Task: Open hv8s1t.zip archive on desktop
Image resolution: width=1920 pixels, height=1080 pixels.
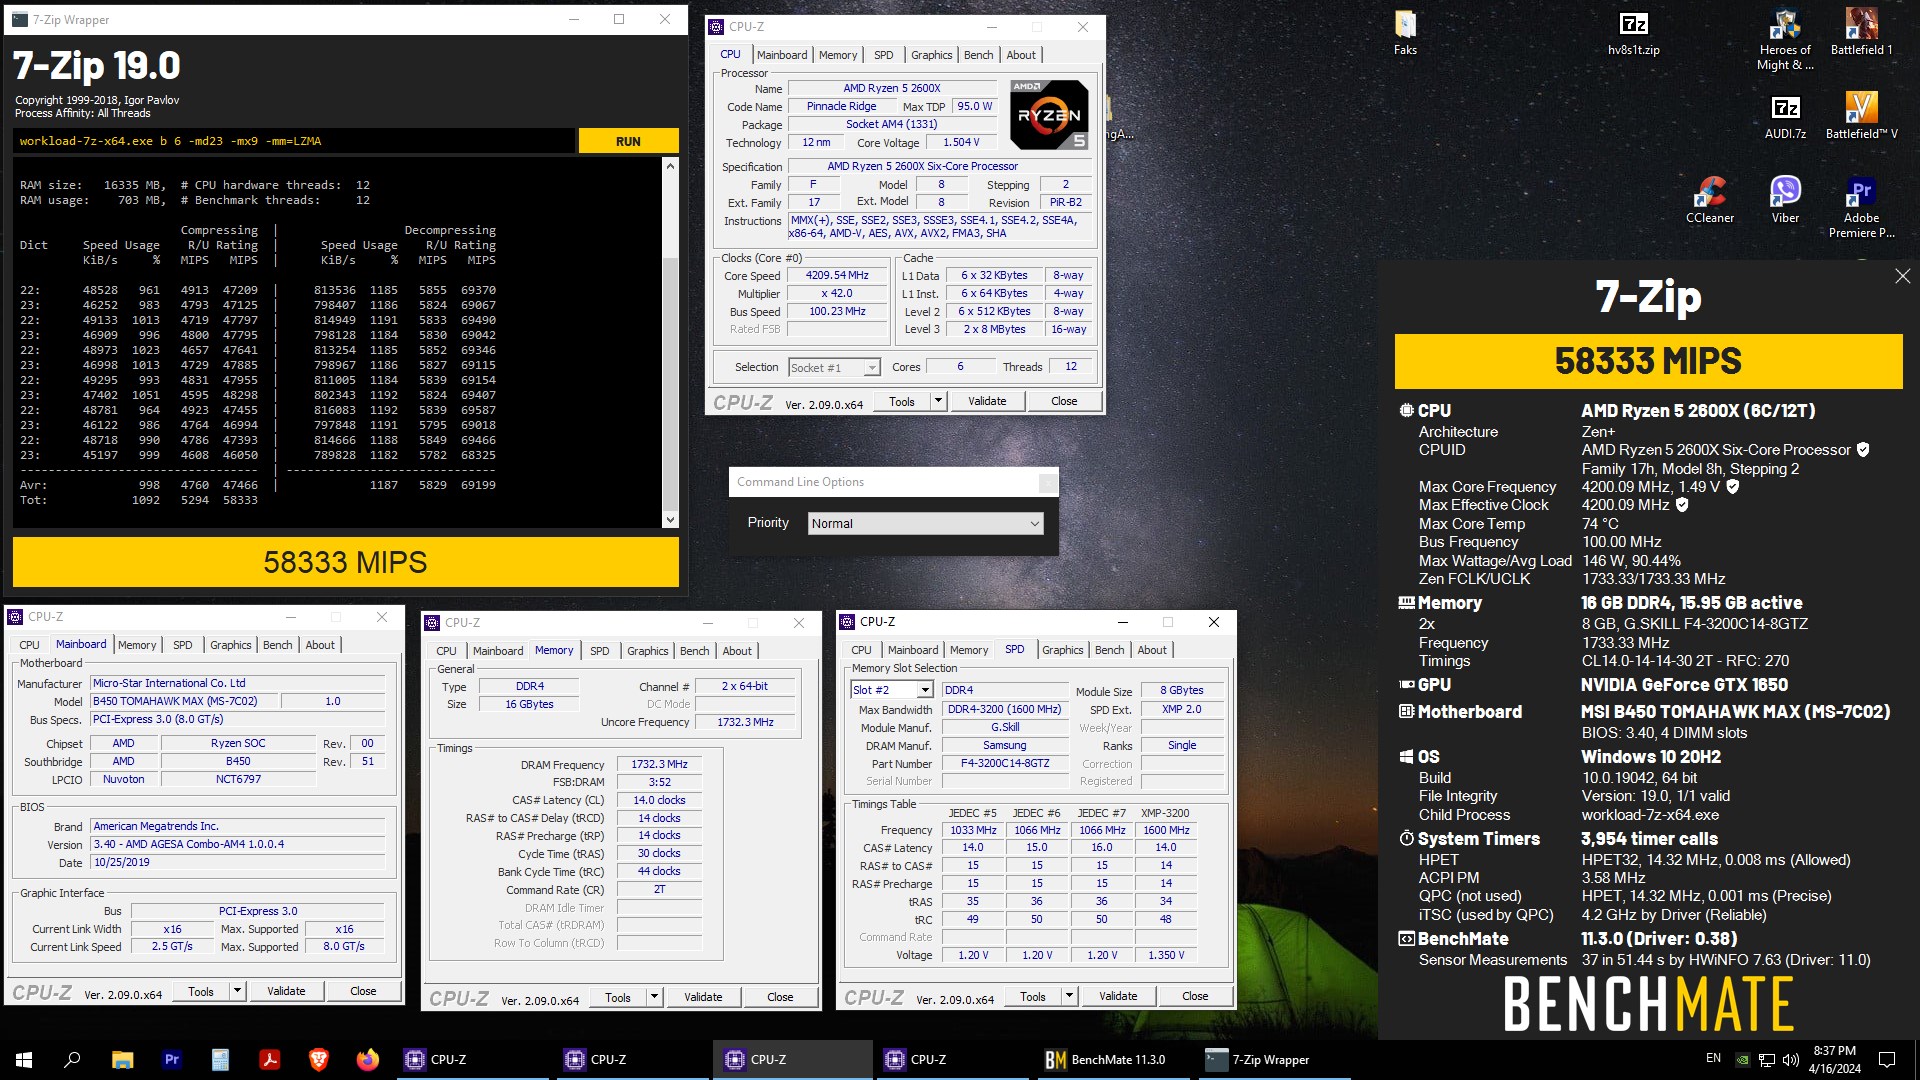Action: (1633, 32)
